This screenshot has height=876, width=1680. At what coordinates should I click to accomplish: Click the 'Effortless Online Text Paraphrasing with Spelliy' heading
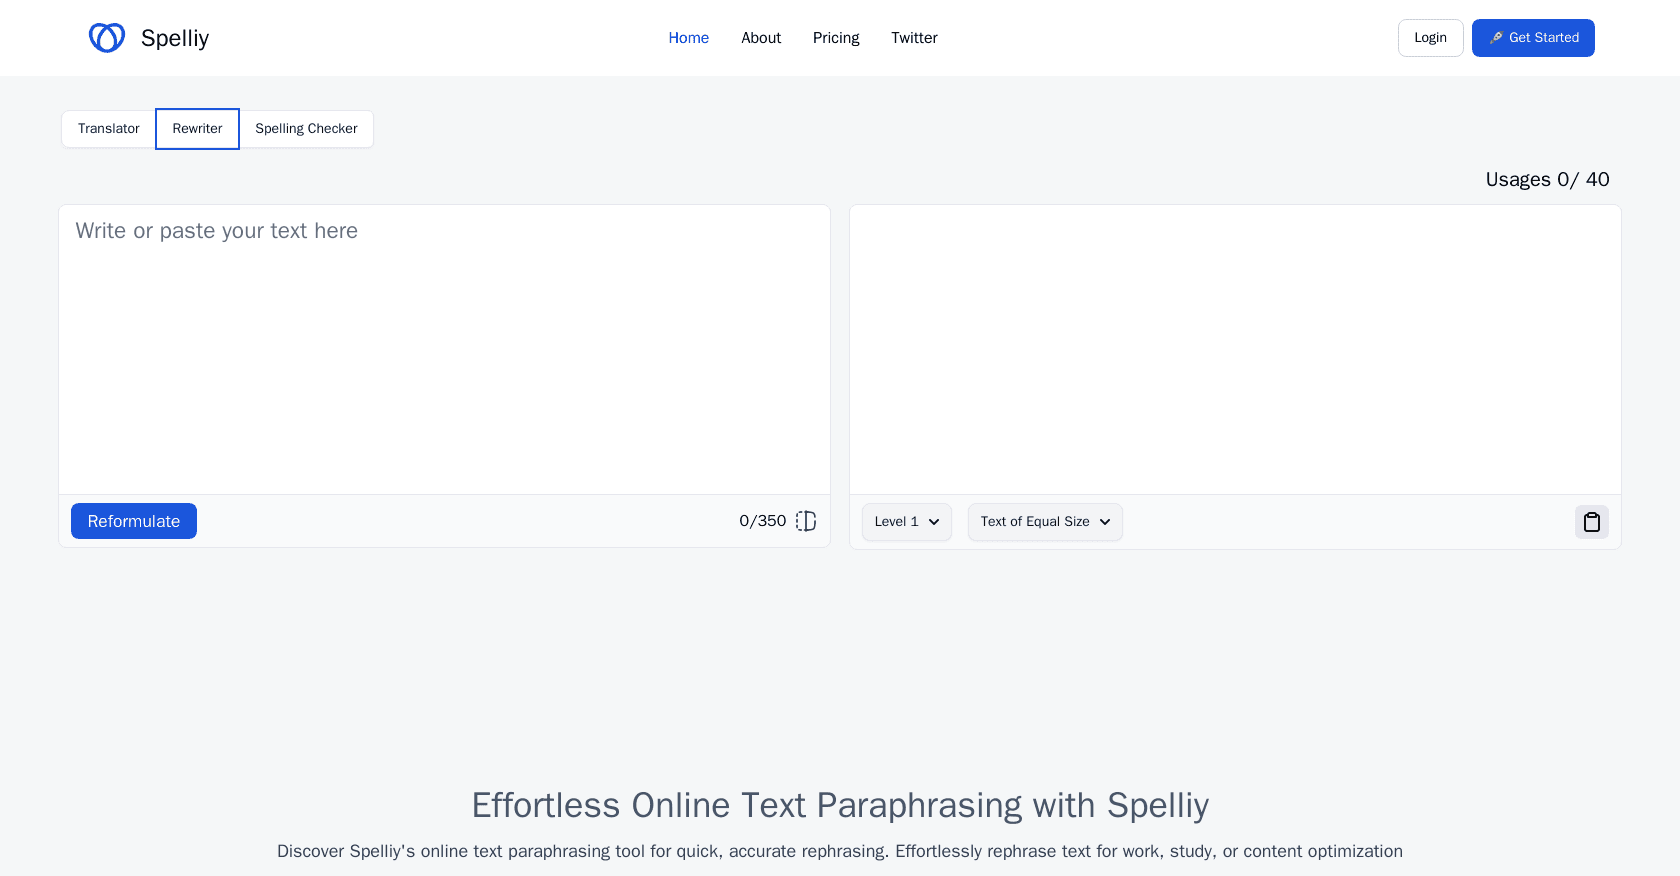pos(840,805)
